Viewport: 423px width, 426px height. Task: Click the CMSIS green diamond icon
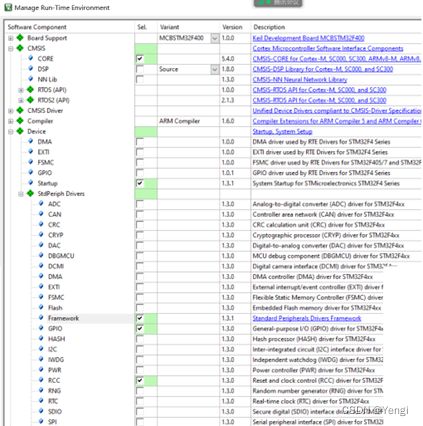tap(20, 48)
